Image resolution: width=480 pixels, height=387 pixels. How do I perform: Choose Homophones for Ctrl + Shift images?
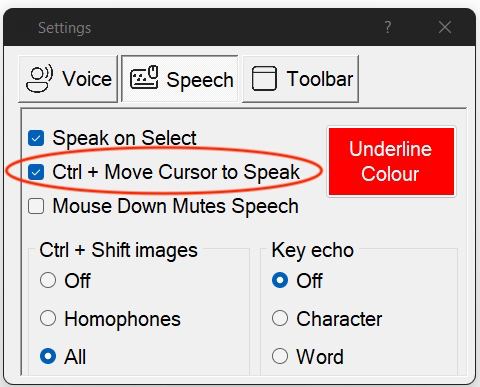pyautogui.click(x=48, y=318)
